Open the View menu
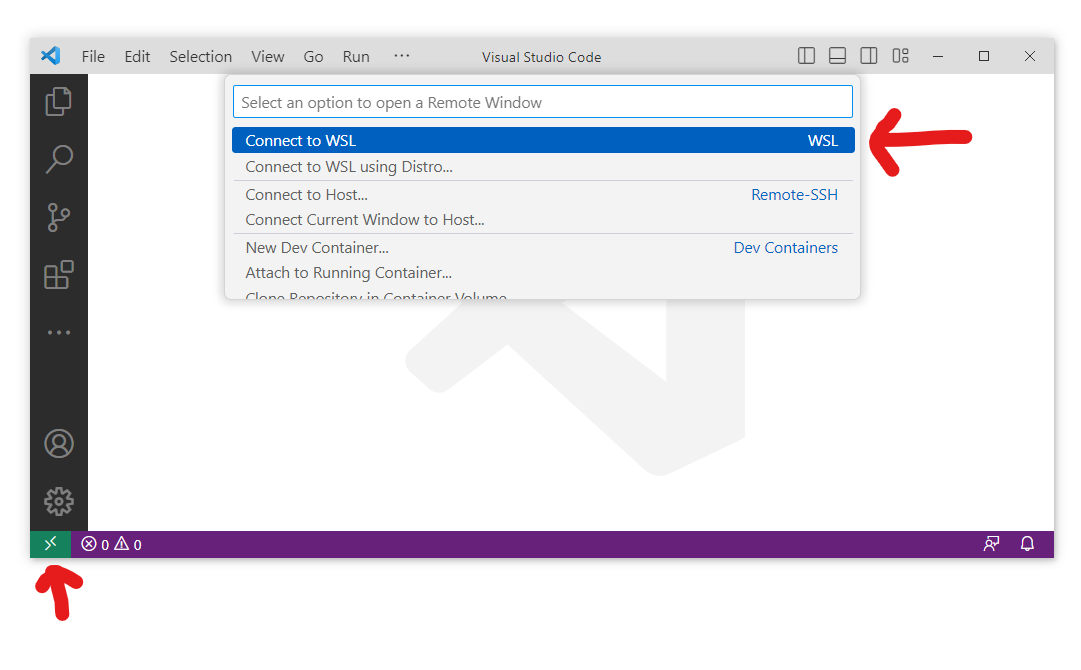Viewport: 1081px width, 670px height. pos(267,57)
